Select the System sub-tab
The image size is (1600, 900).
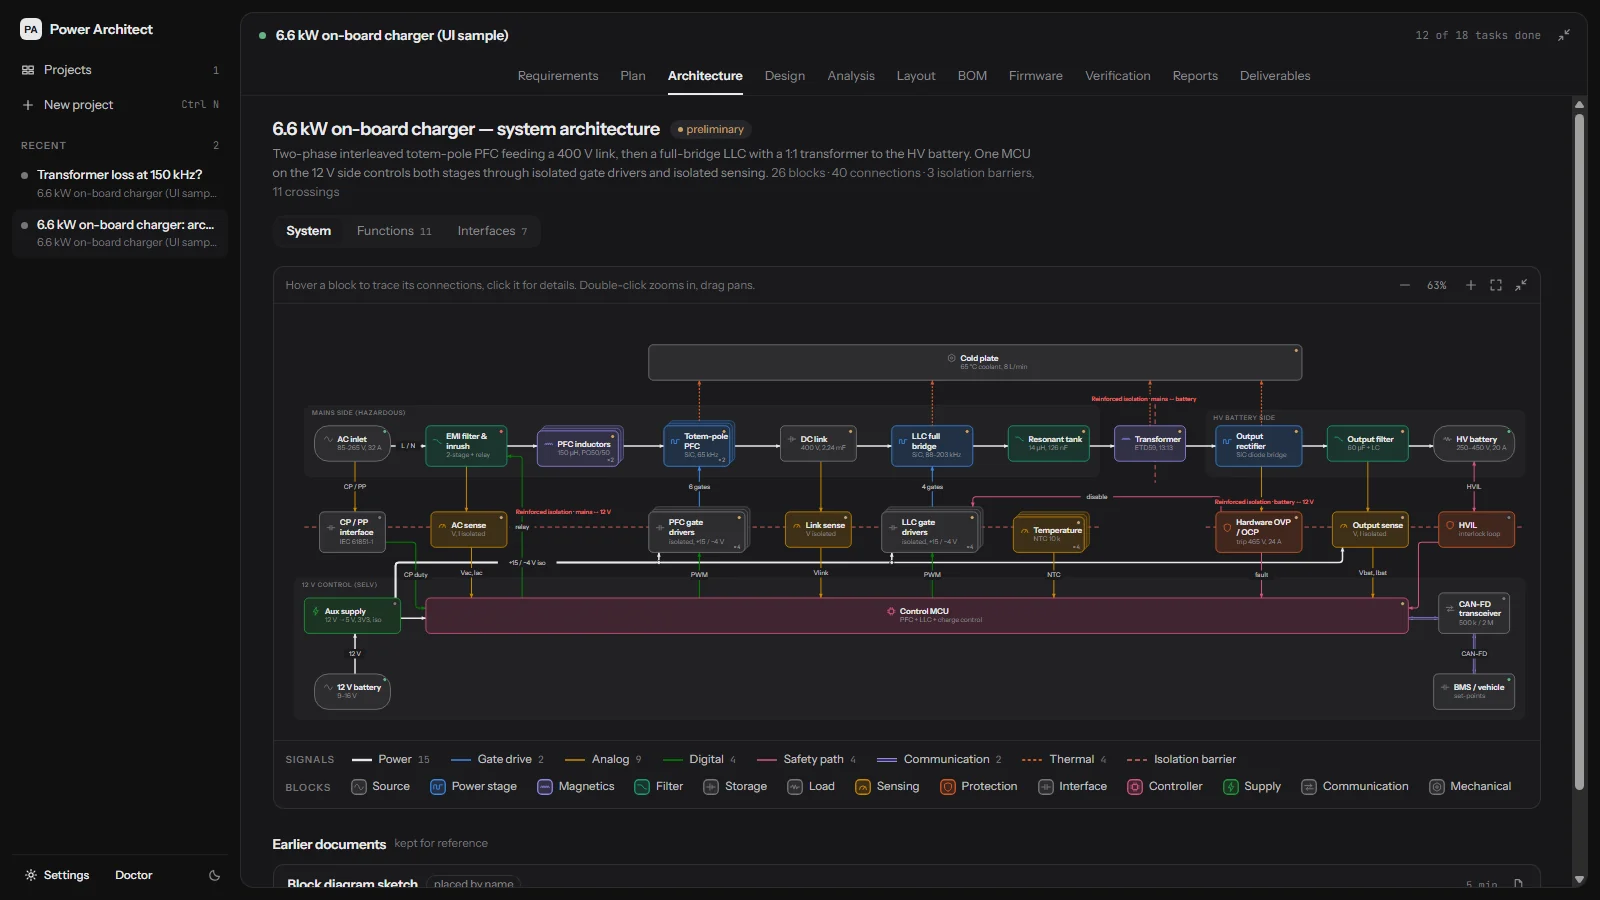[x=308, y=231]
